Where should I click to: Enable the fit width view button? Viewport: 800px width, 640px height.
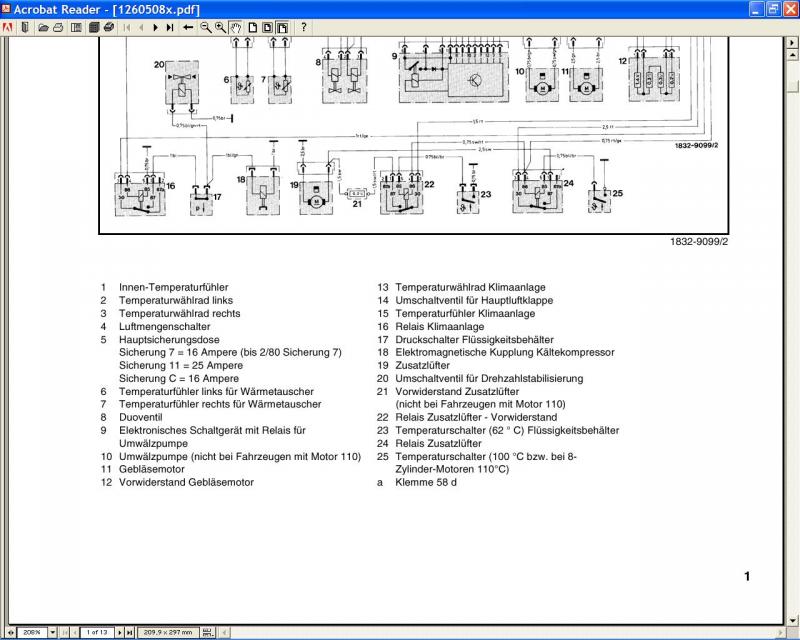click(281, 27)
